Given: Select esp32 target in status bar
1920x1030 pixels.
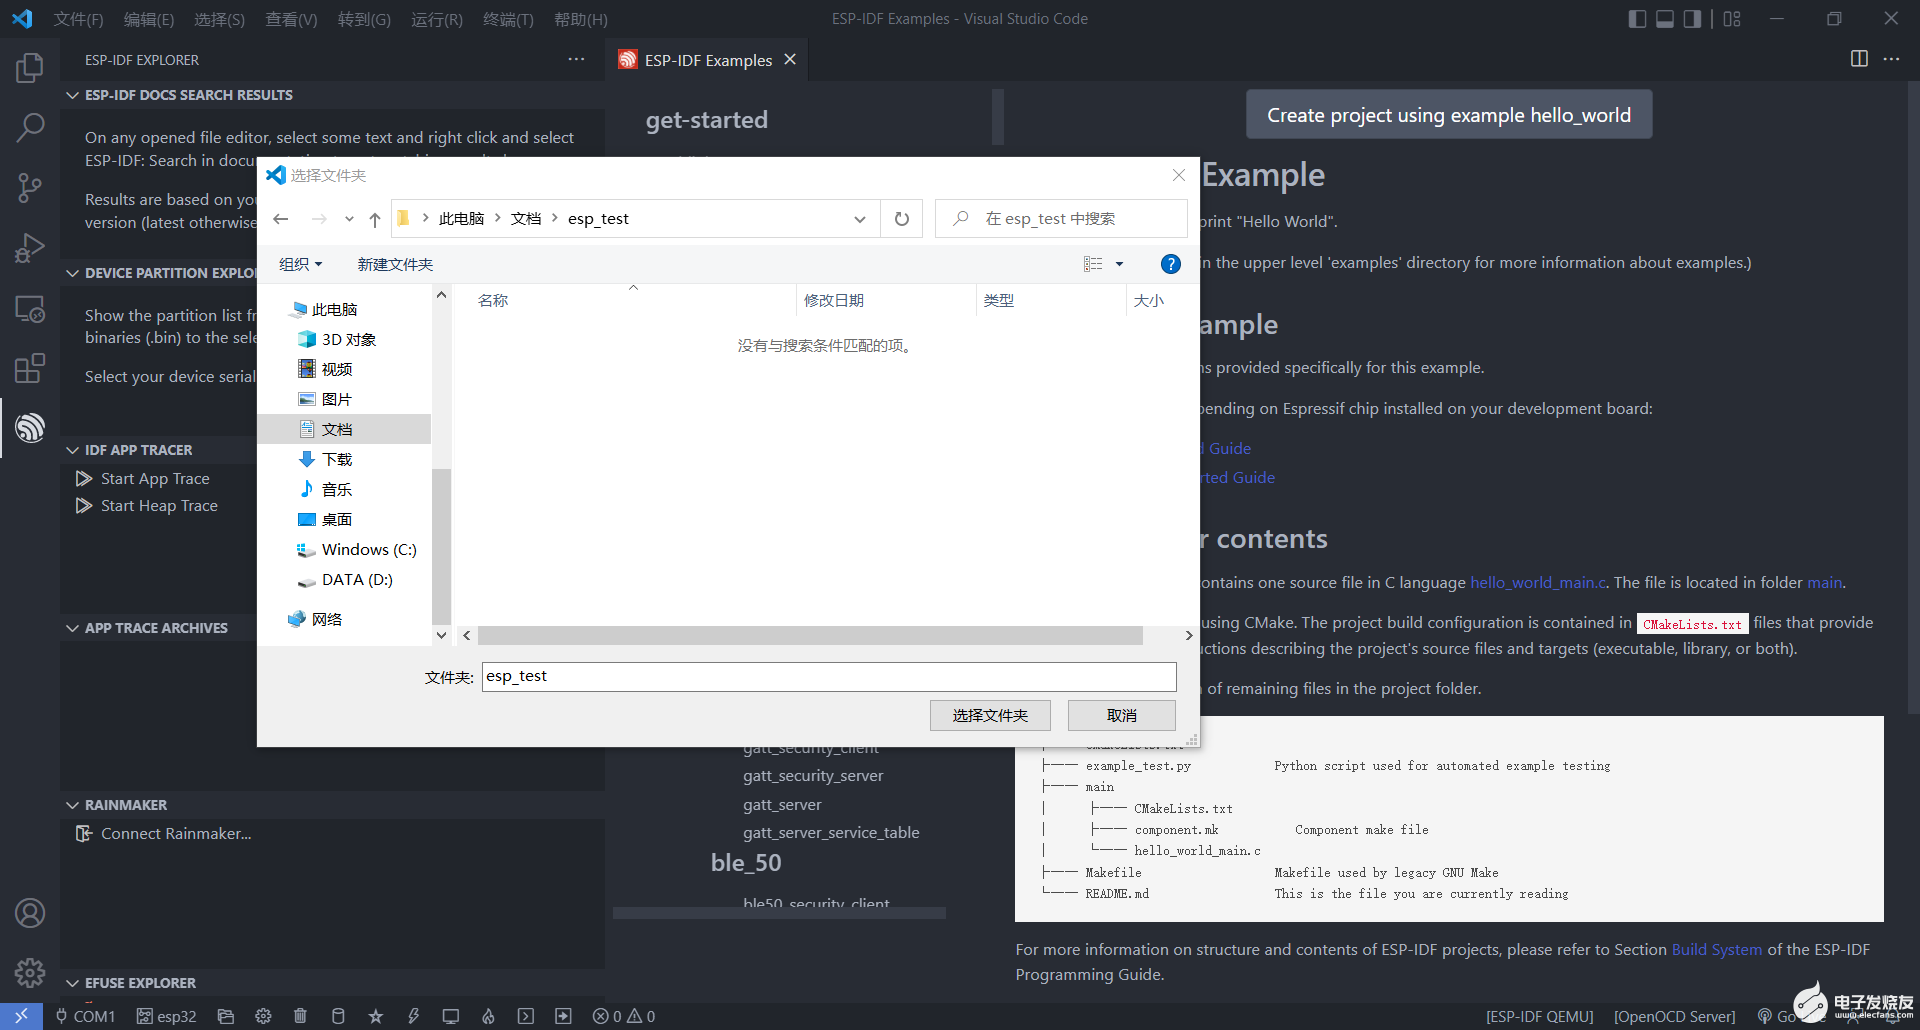Looking at the screenshot, I should pos(167,1016).
